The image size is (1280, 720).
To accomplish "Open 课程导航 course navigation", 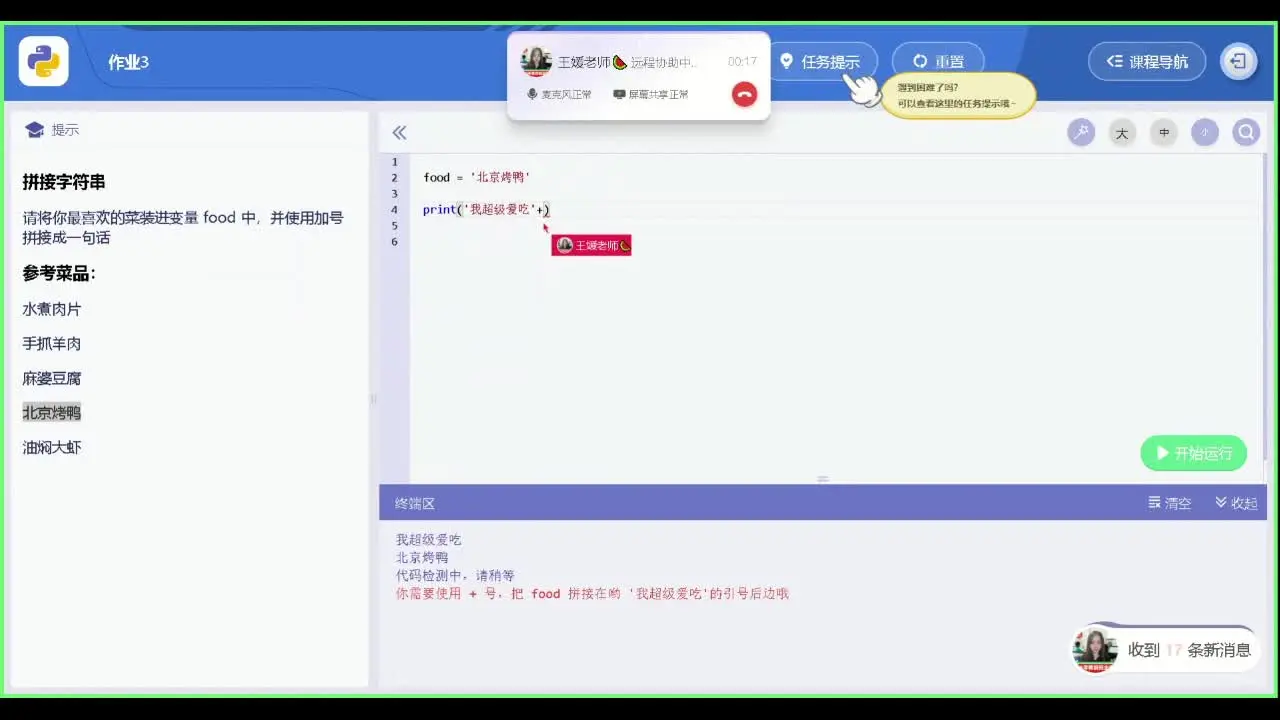I will coord(1146,61).
